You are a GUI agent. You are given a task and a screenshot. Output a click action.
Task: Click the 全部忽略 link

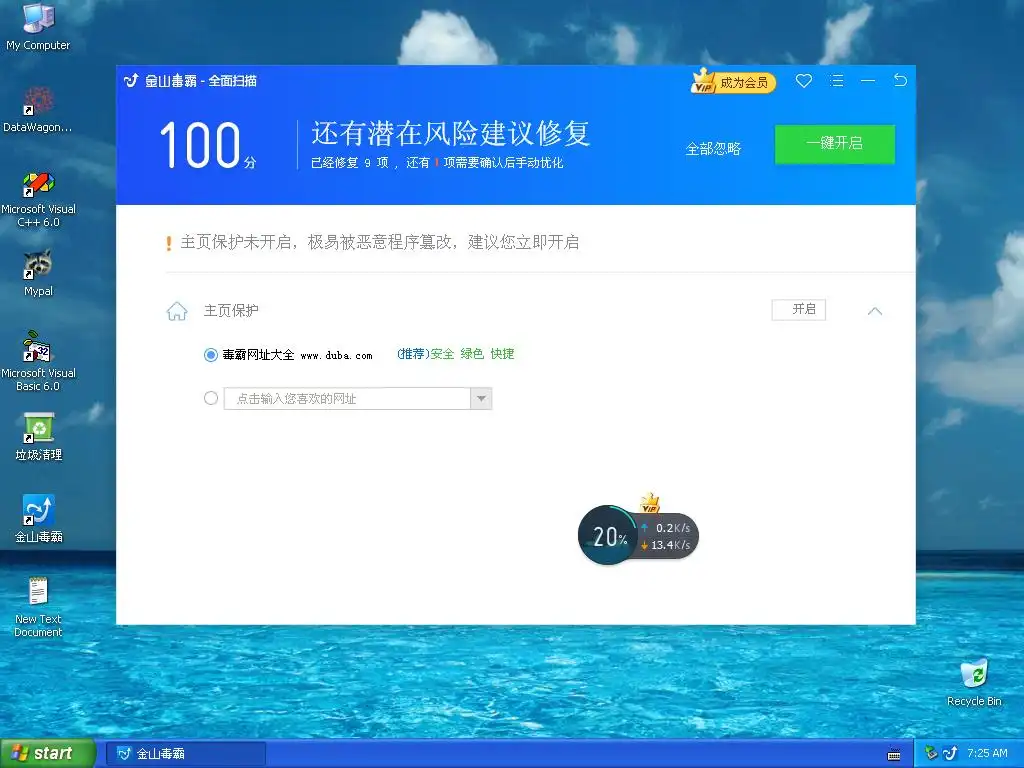713,149
